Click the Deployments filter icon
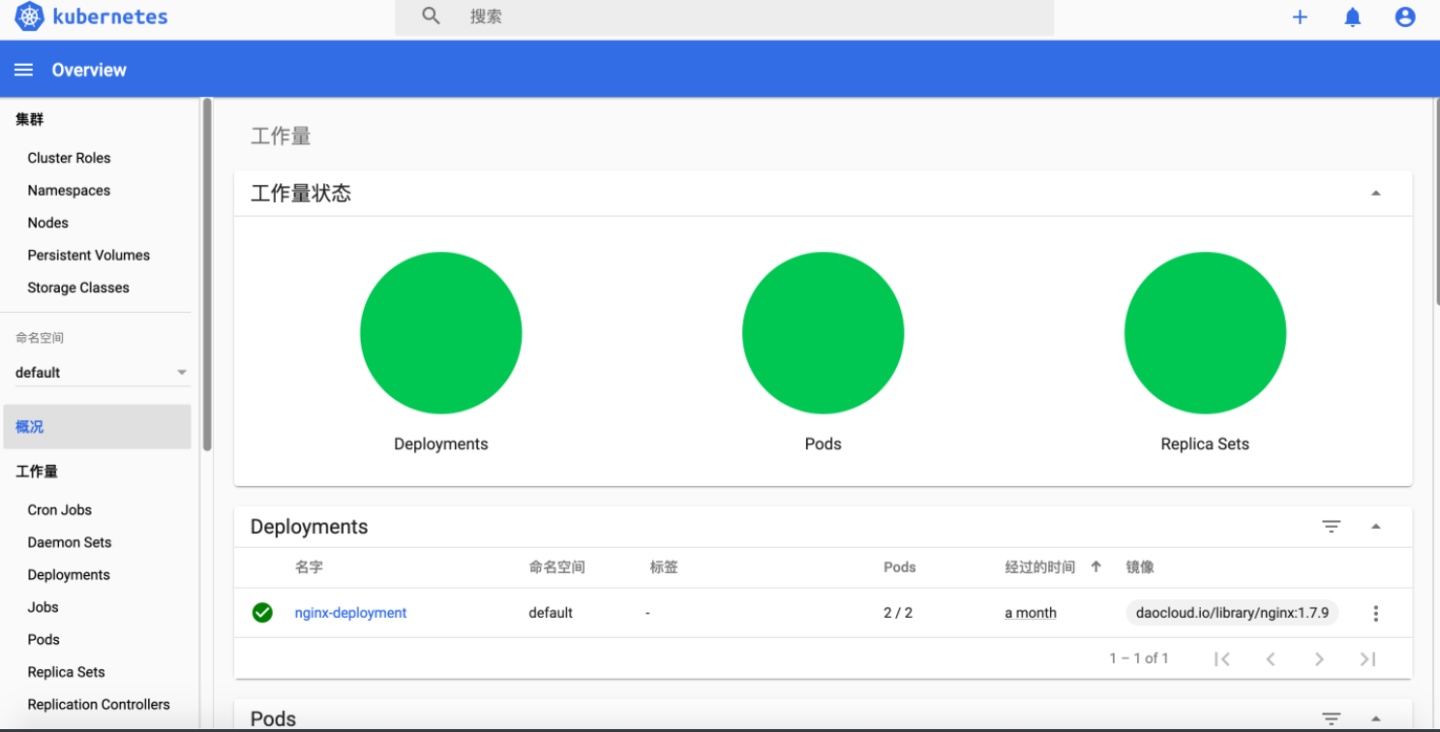 1331,526
